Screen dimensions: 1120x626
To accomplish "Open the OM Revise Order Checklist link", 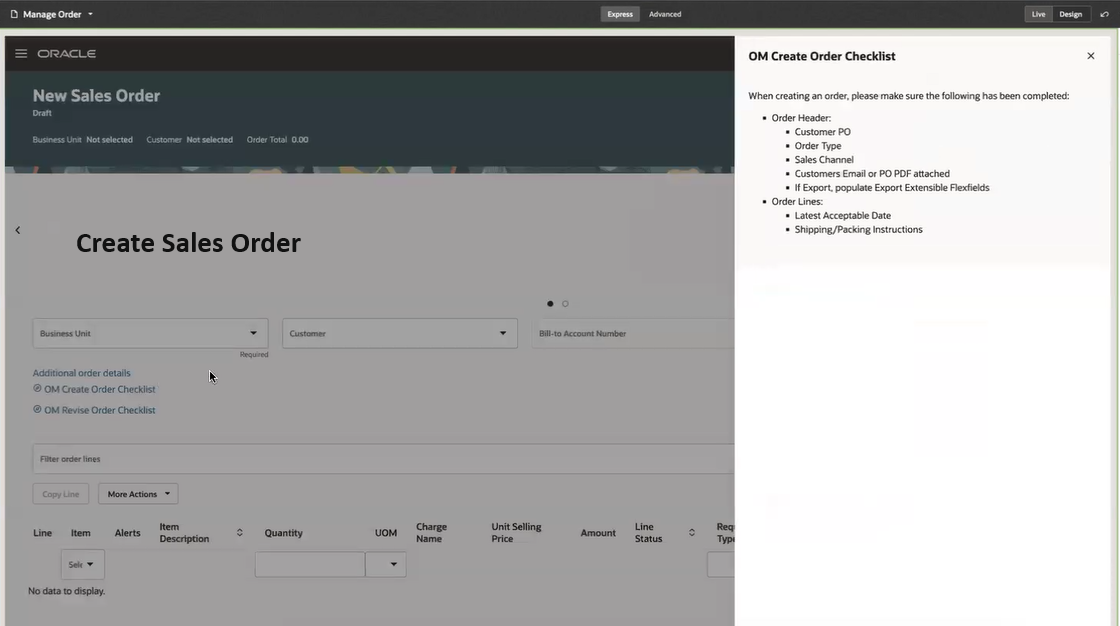I will coord(100,409).
